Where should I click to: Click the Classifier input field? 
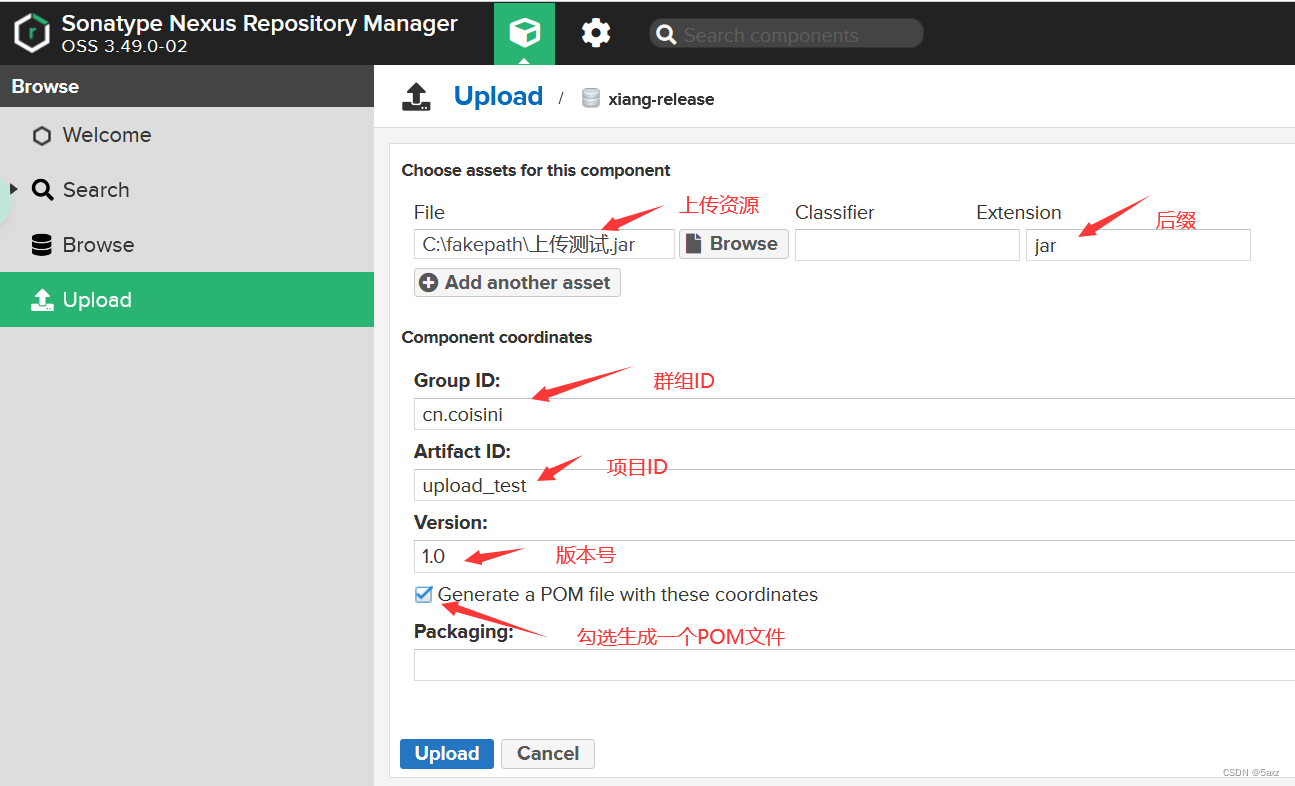click(907, 245)
